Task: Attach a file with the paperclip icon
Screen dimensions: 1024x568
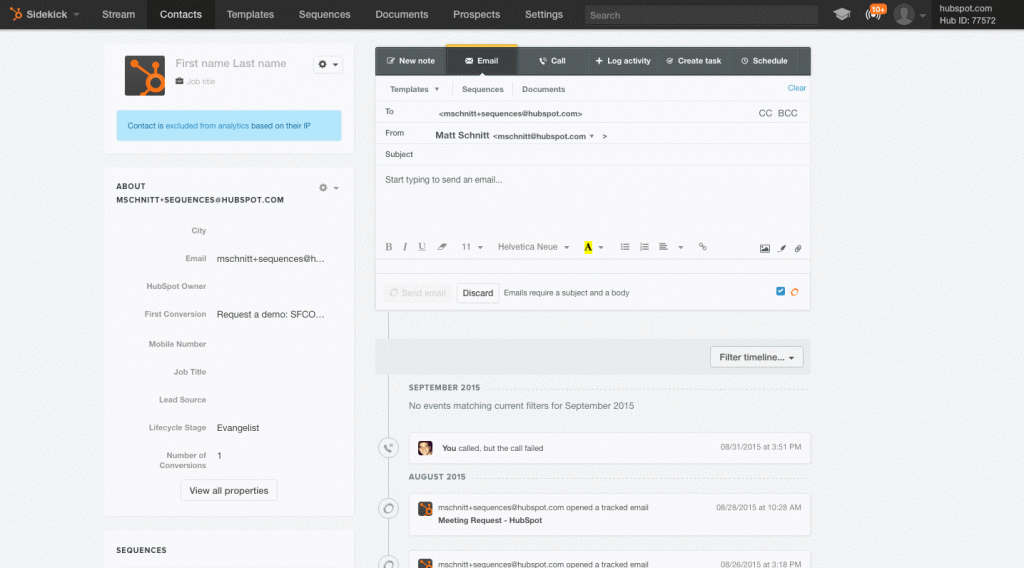Action: [798, 248]
